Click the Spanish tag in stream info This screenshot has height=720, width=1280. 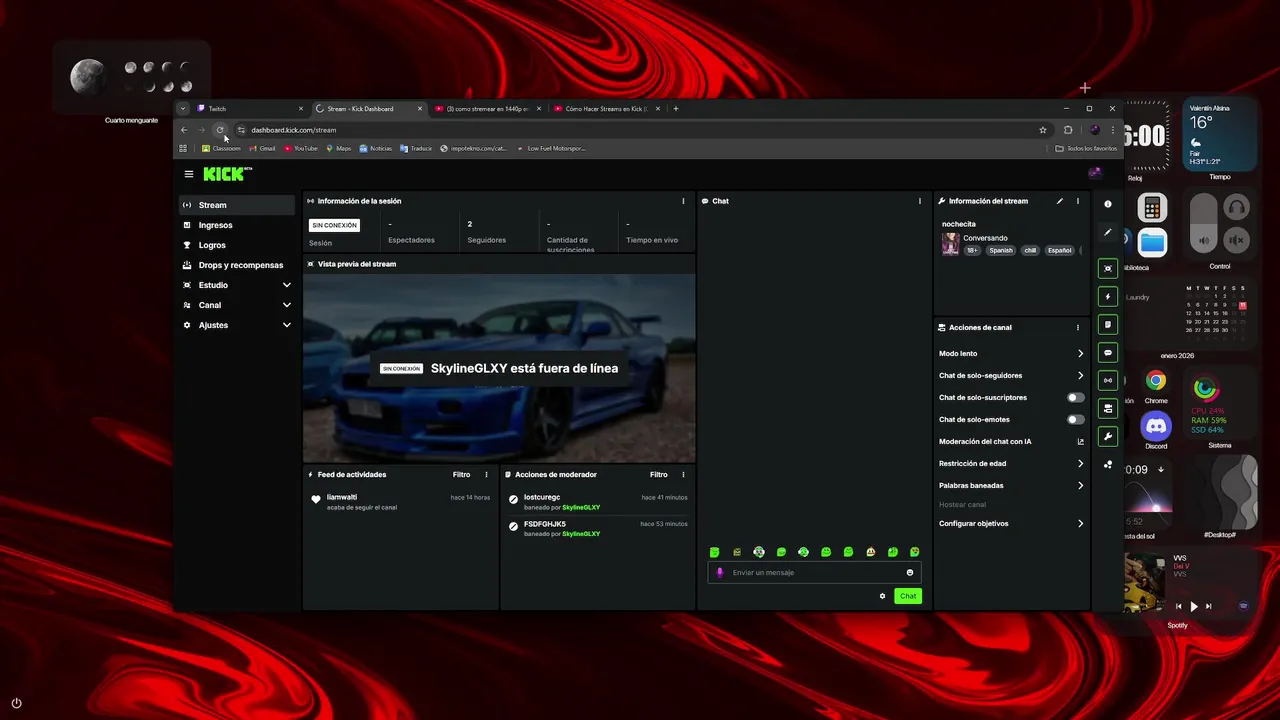[1001, 250]
